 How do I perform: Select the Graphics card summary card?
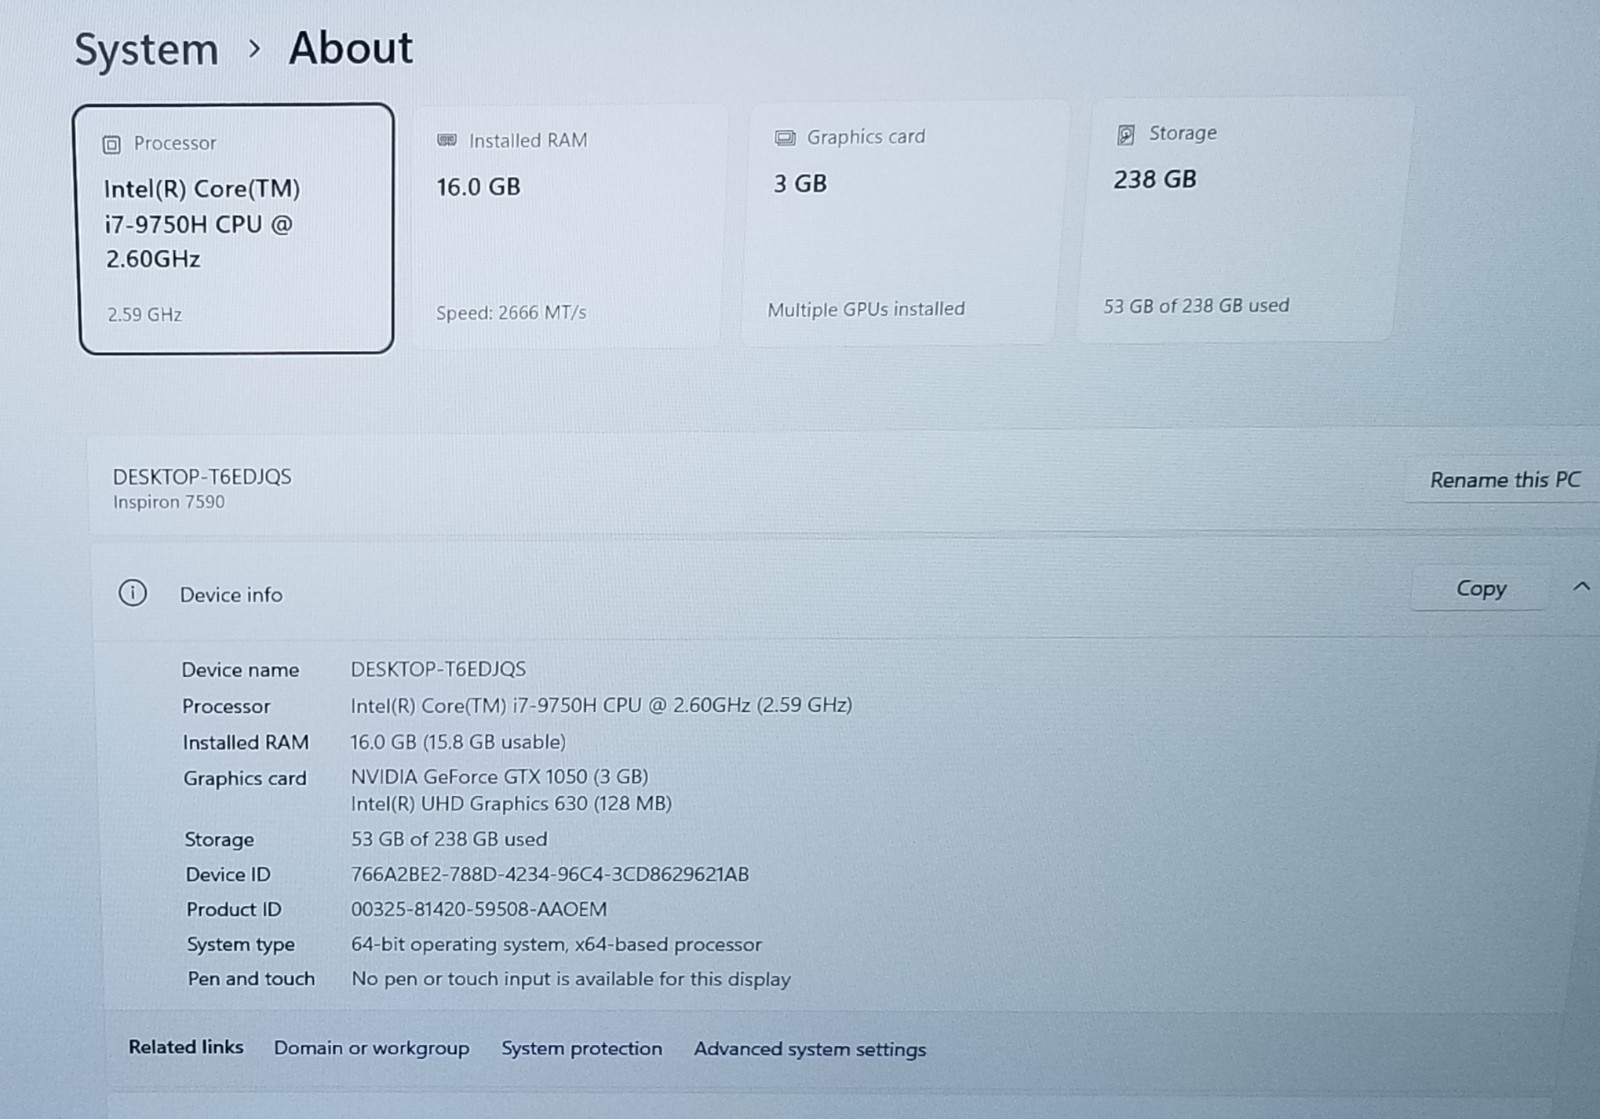tap(903, 223)
